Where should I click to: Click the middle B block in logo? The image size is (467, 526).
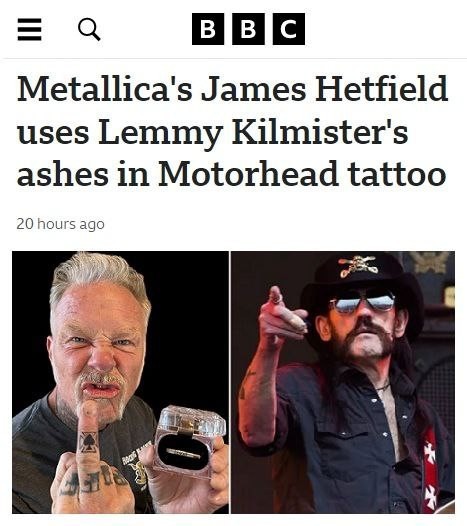point(248,29)
